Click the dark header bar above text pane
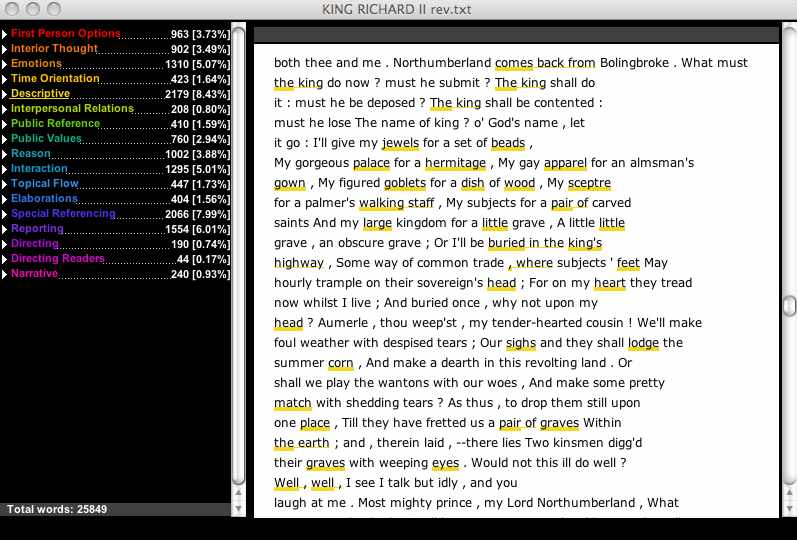Screen dimensions: 797x540 pyautogui.click(x=516, y=35)
